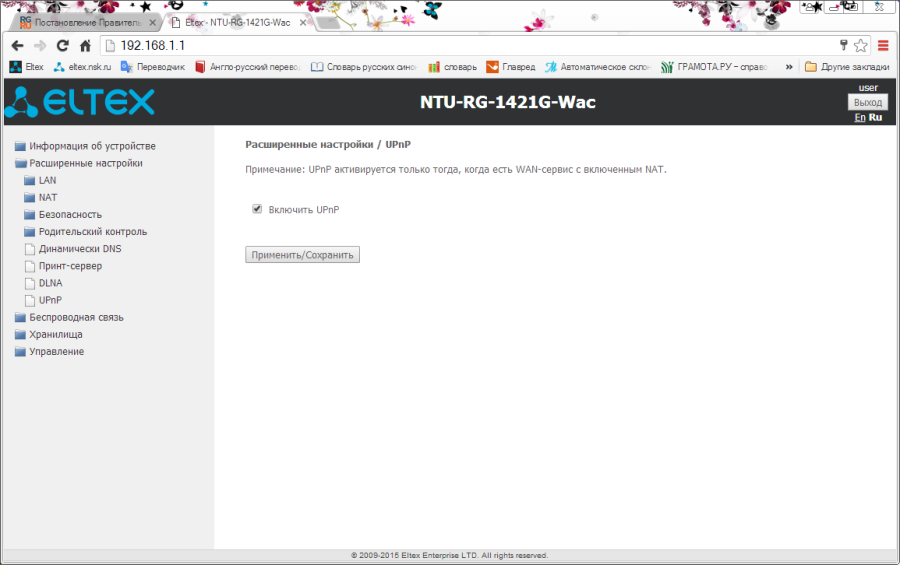Select the Ru language link
This screenshot has height=565, width=900.
(x=875, y=117)
